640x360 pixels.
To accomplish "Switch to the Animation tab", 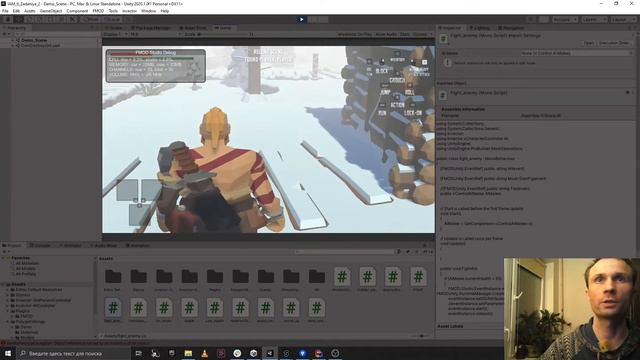I will point(138,245).
